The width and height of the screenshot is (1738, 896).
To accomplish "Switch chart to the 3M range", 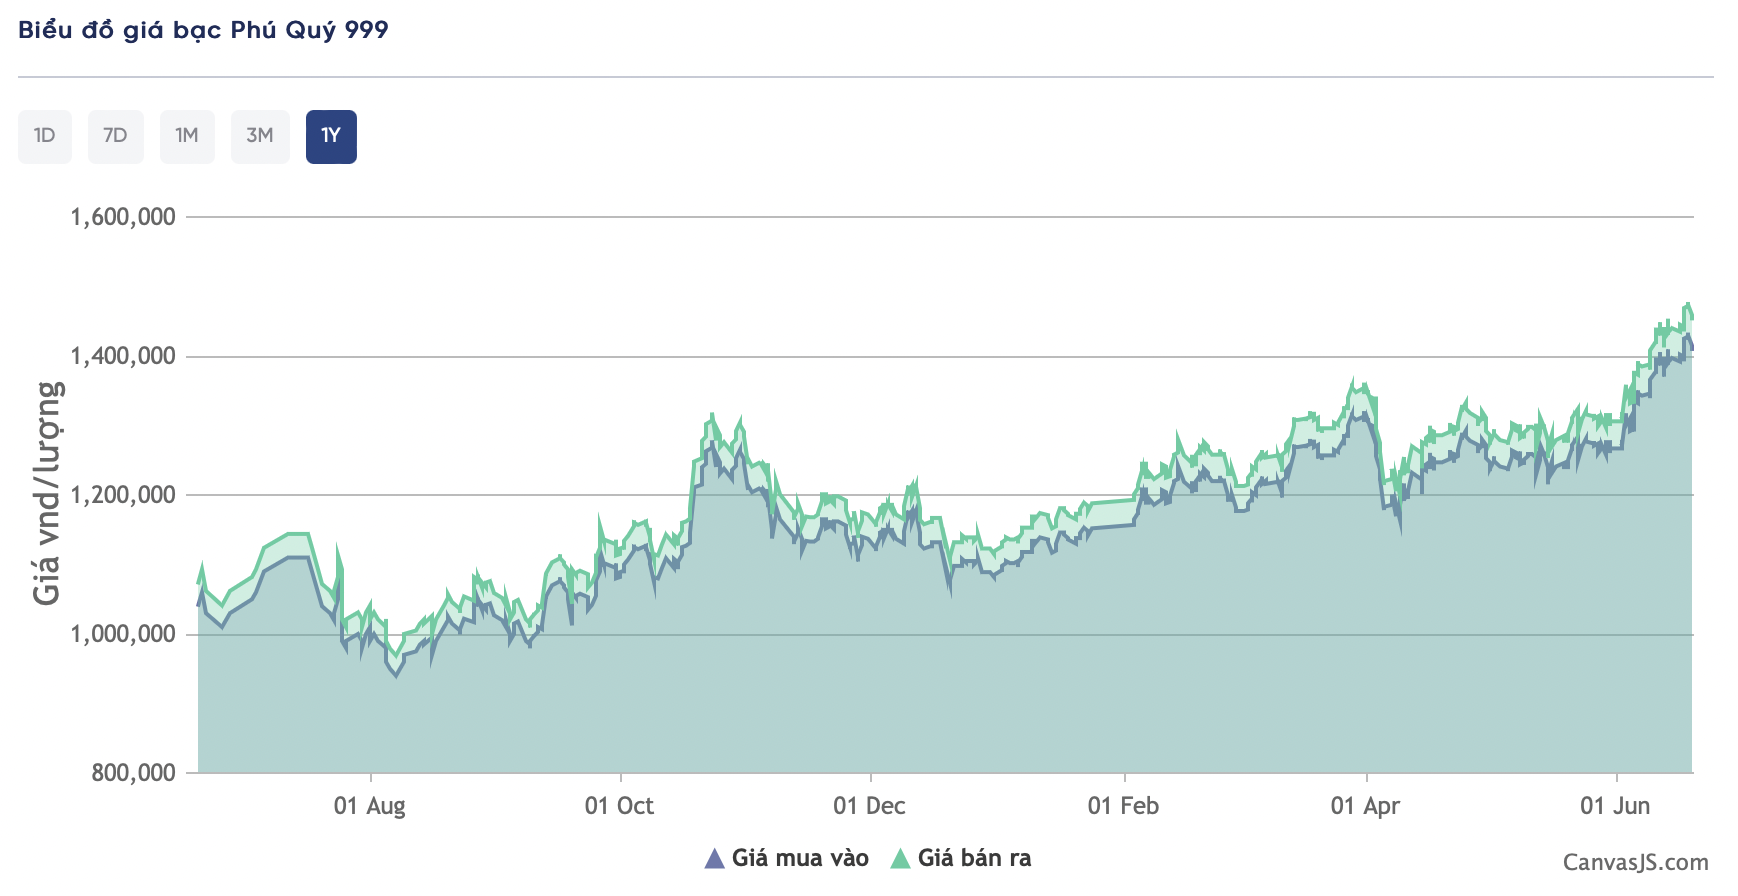I will (x=260, y=136).
